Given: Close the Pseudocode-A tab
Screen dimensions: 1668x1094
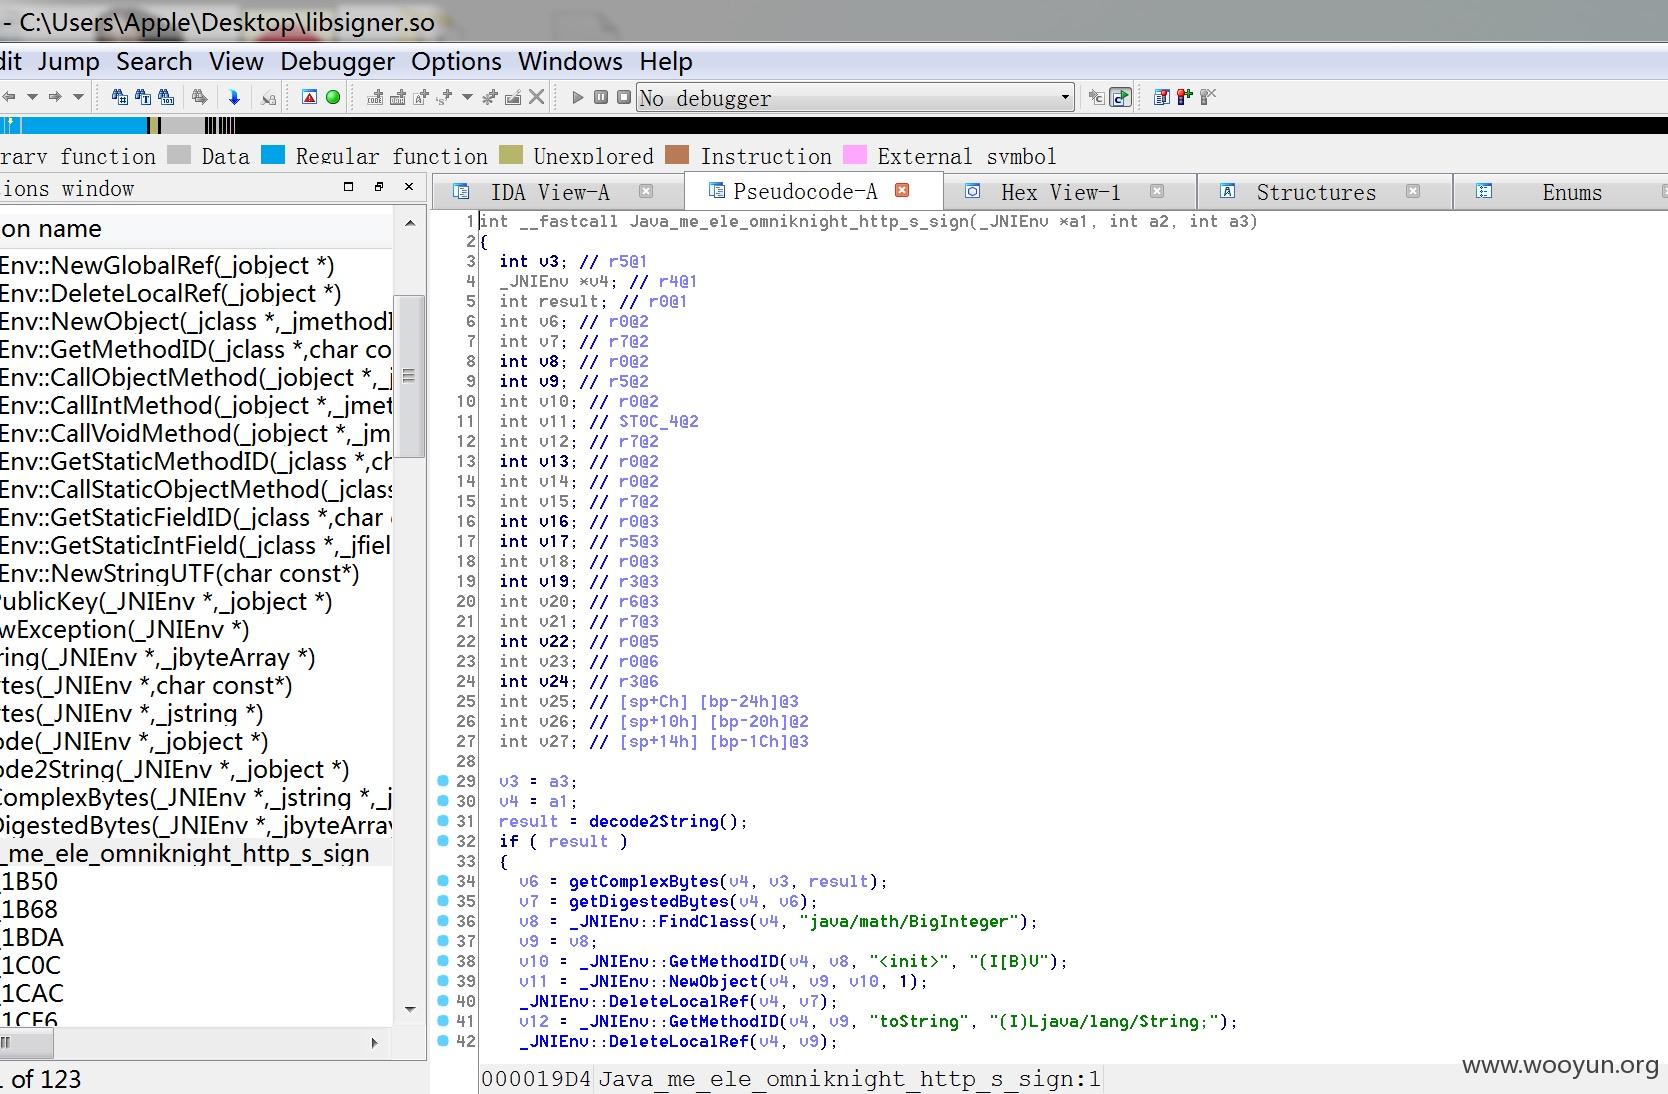Looking at the screenshot, I should tap(902, 190).
